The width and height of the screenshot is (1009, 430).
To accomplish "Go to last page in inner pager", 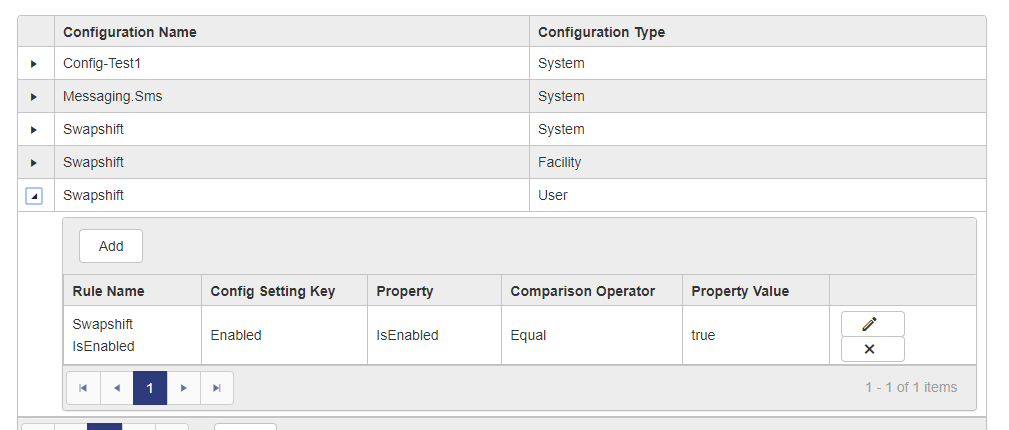I will [217, 388].
